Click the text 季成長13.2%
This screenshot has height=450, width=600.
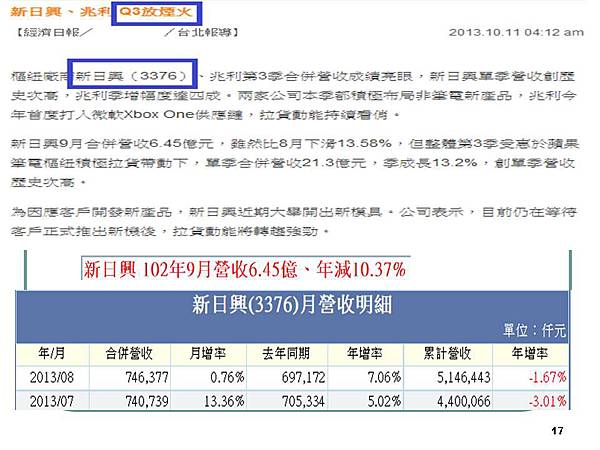(430, 163)
